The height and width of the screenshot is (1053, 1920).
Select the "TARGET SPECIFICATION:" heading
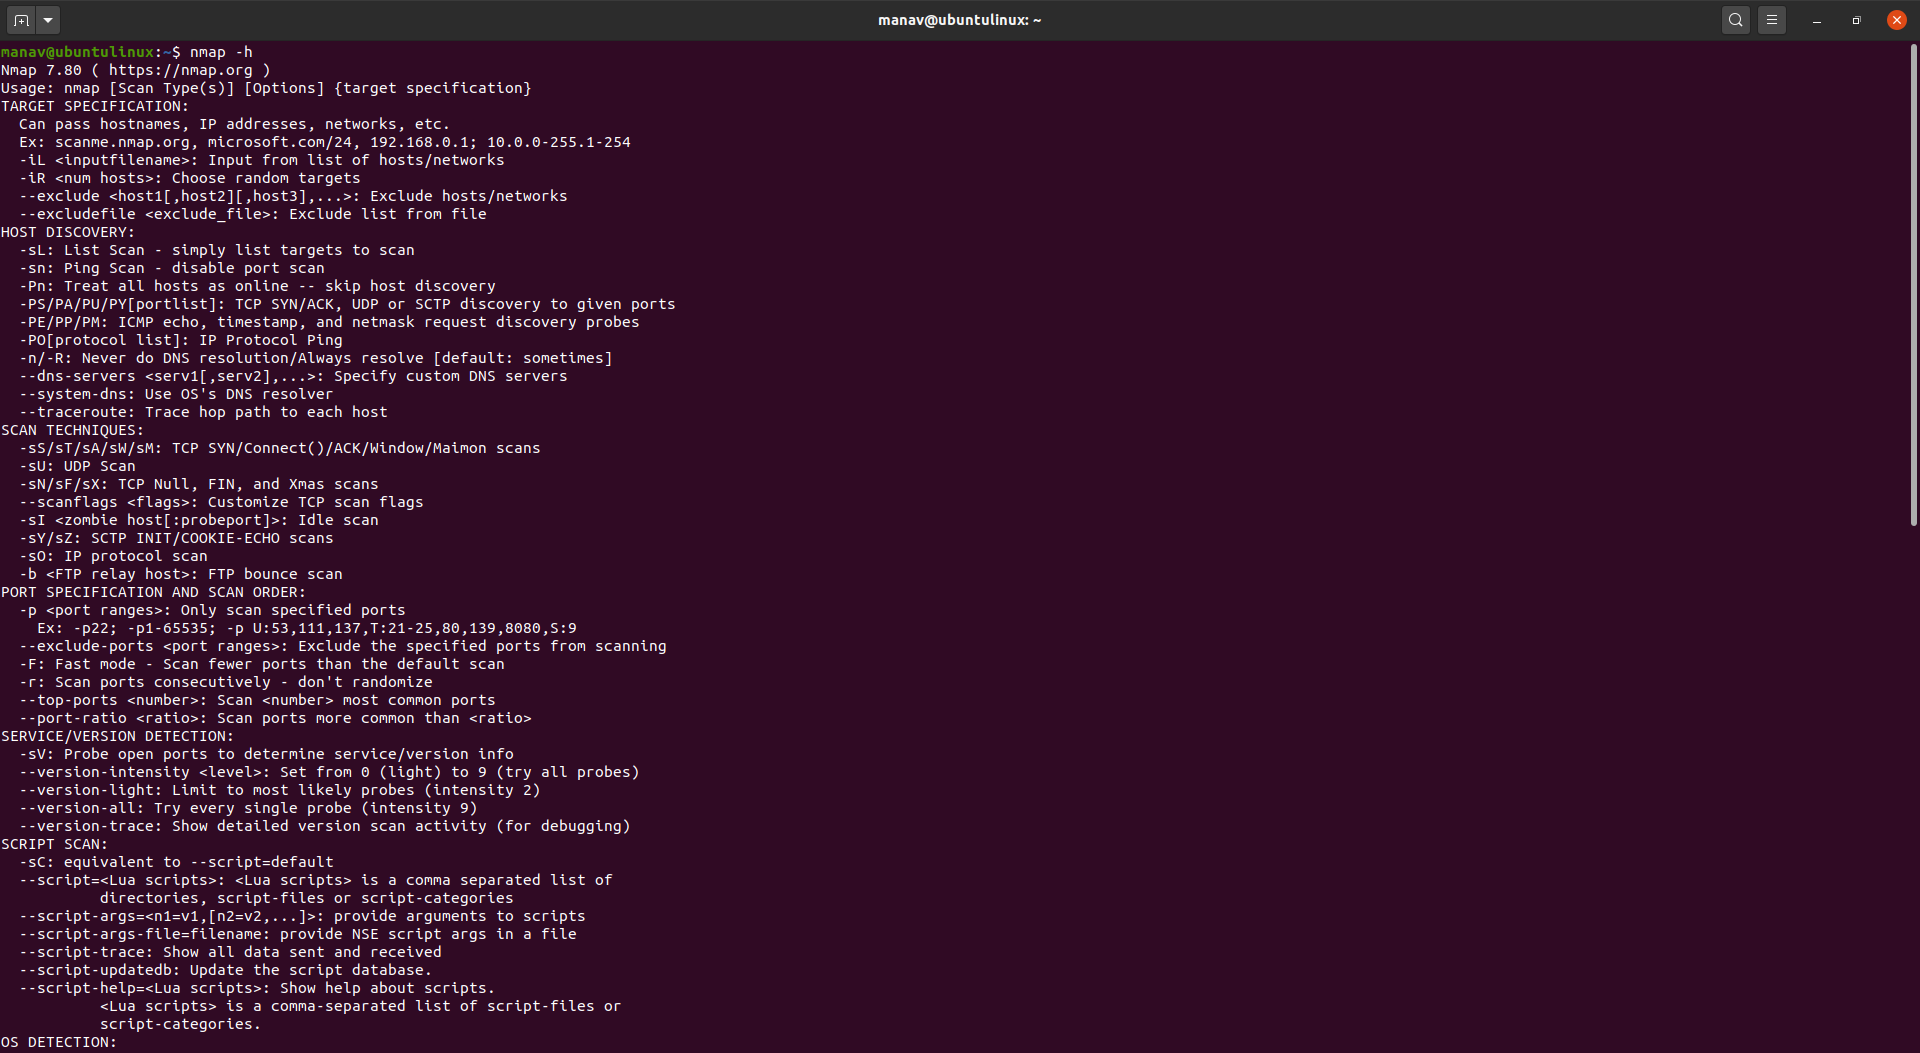(x=95, y=106)
